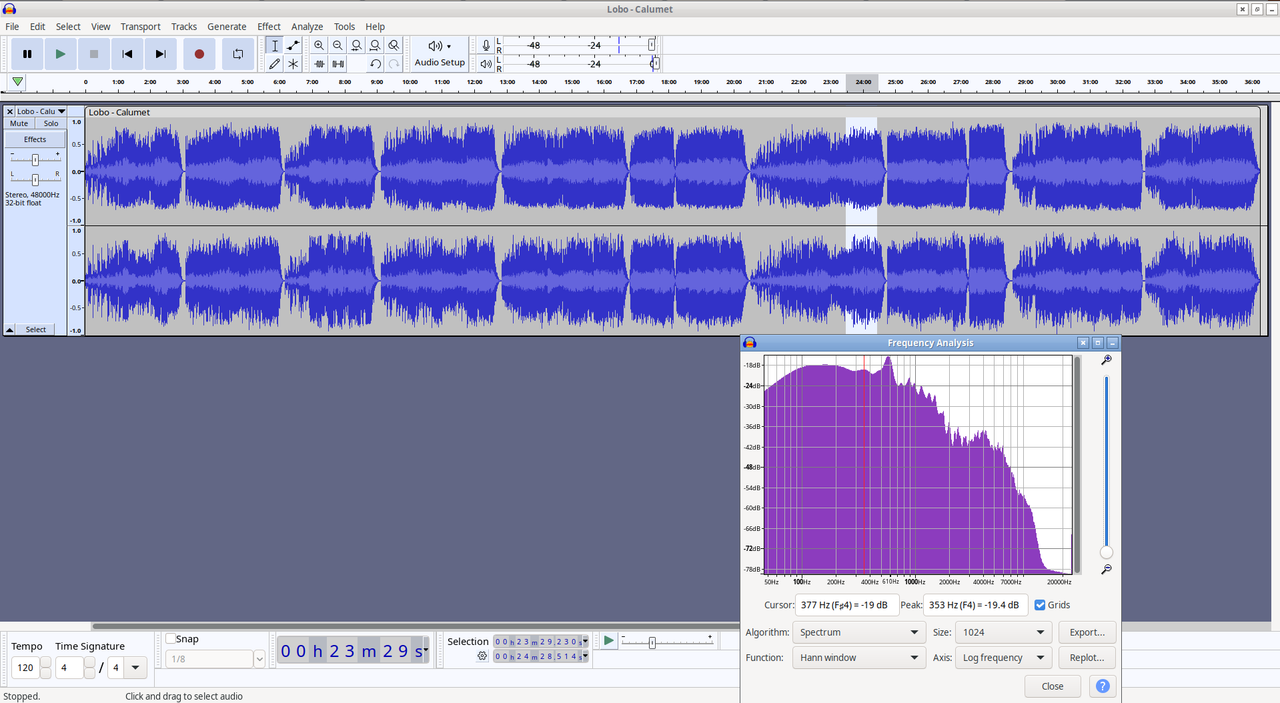Enable the Snap checkbox
Screen dimensions: 1280x703
coord(171,639)
